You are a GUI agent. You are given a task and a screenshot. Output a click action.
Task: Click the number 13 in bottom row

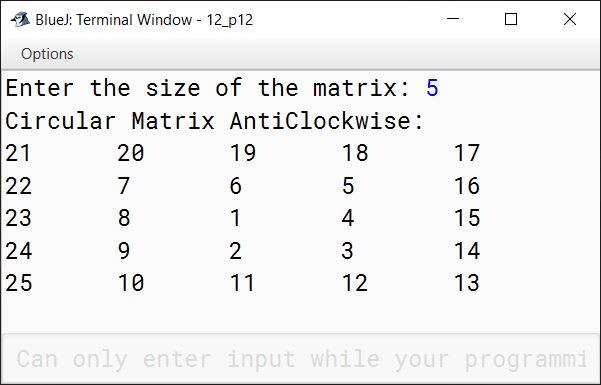467,283
